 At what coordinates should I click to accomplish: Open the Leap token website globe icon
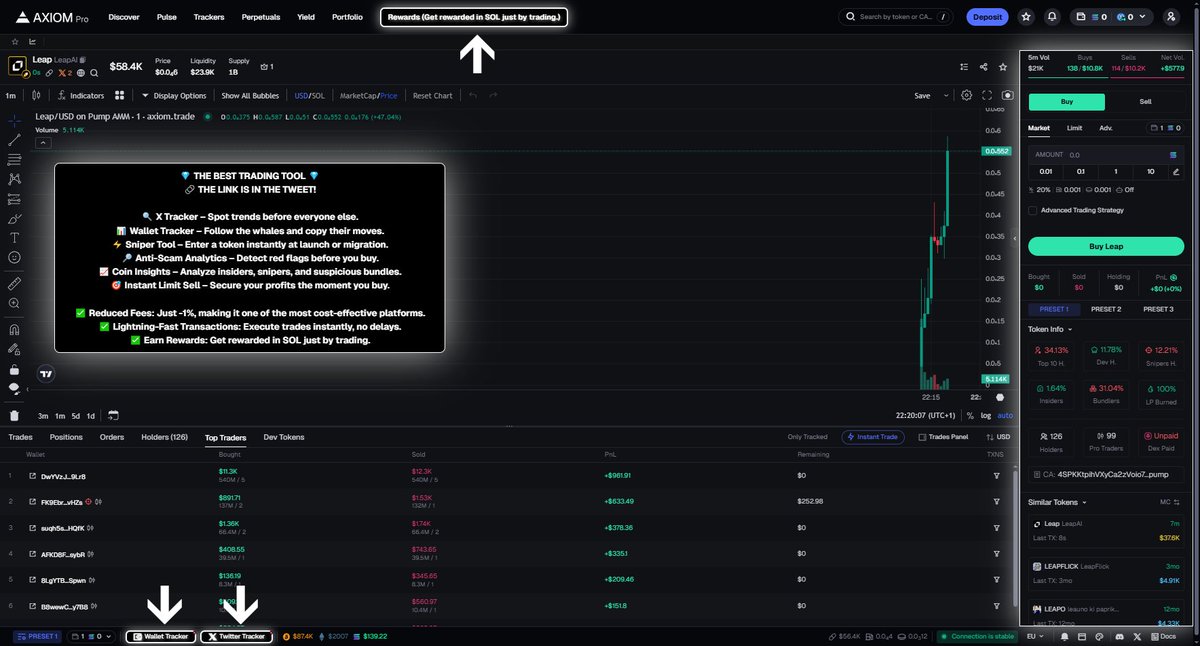tap(80, 73)
